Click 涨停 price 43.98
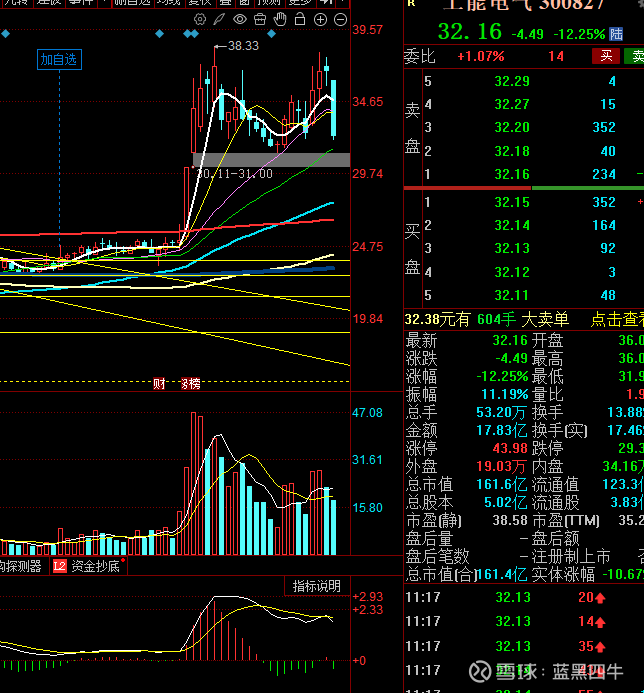Screen dimensions: 644x693 click(510, 449)
